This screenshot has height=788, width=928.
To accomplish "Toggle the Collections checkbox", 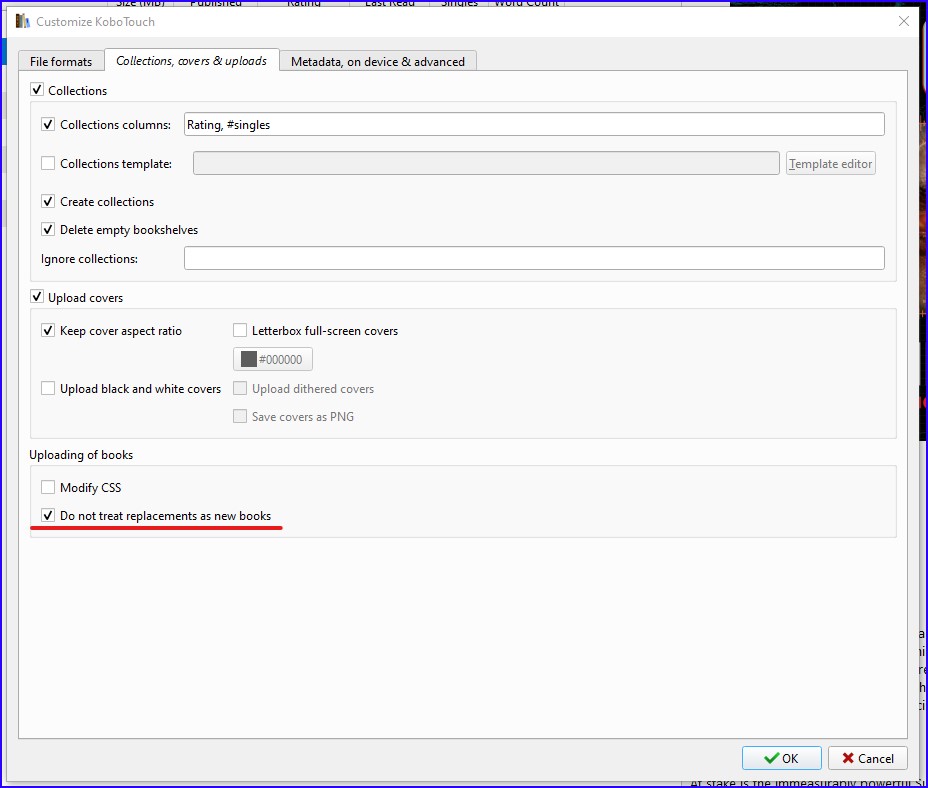I will (x=37, y=90).
